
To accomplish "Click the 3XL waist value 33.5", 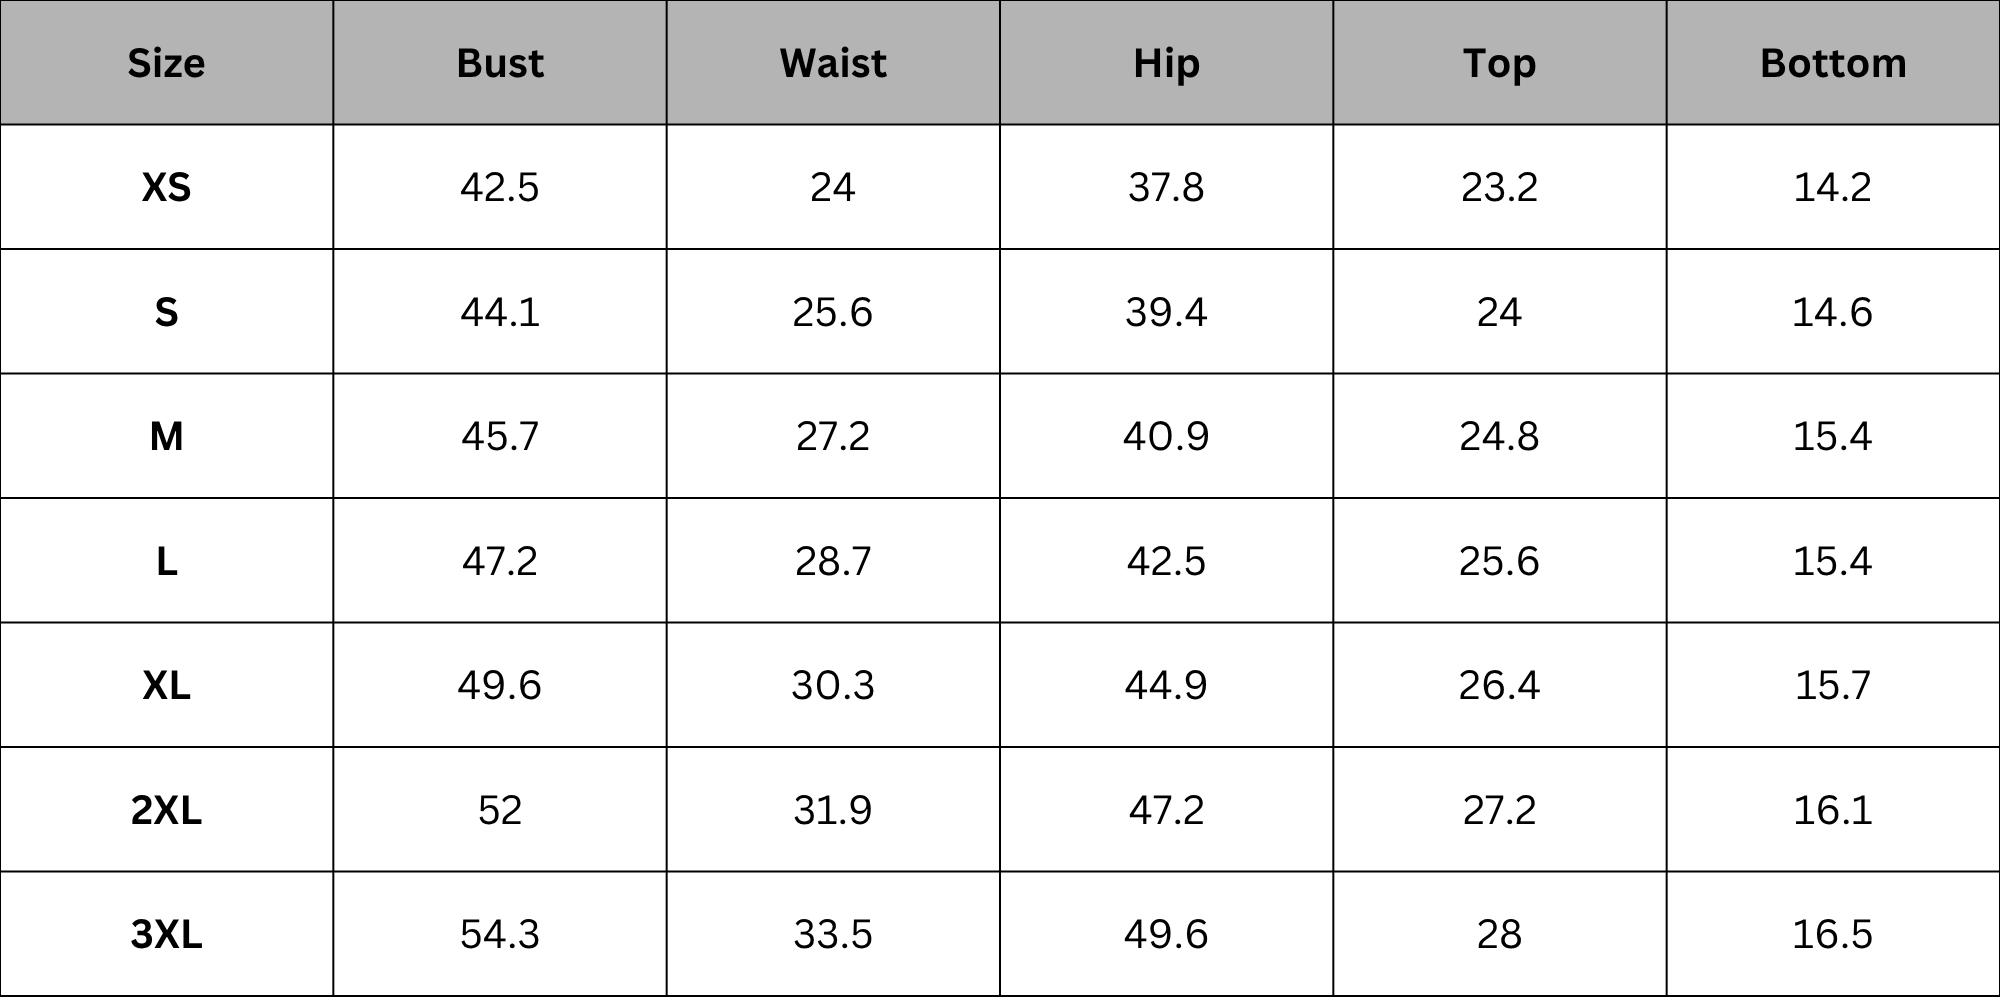I will pyautogui.click(x=833, y=934).
